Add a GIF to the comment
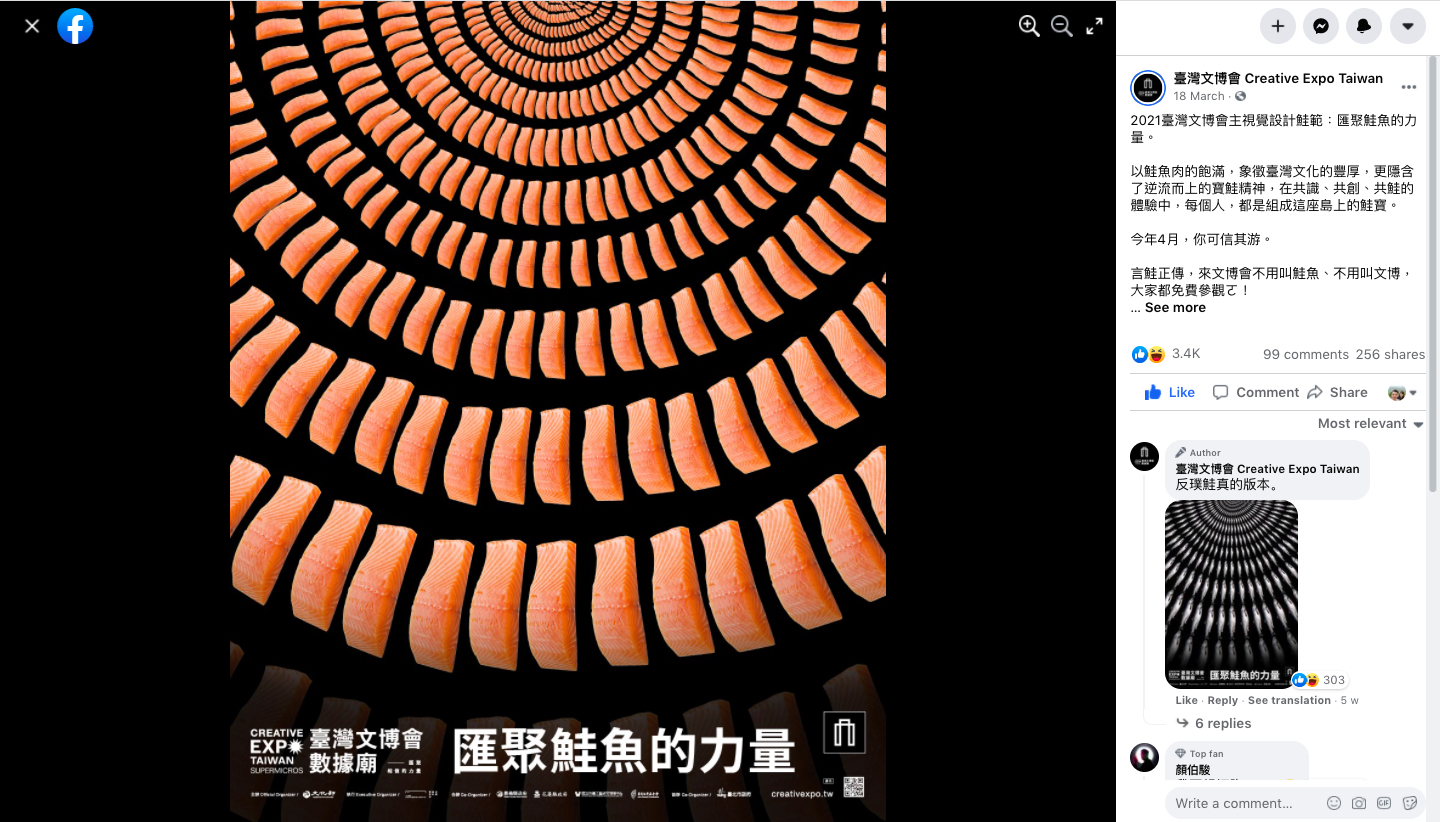The image size is (1440, 822). 1384,803
